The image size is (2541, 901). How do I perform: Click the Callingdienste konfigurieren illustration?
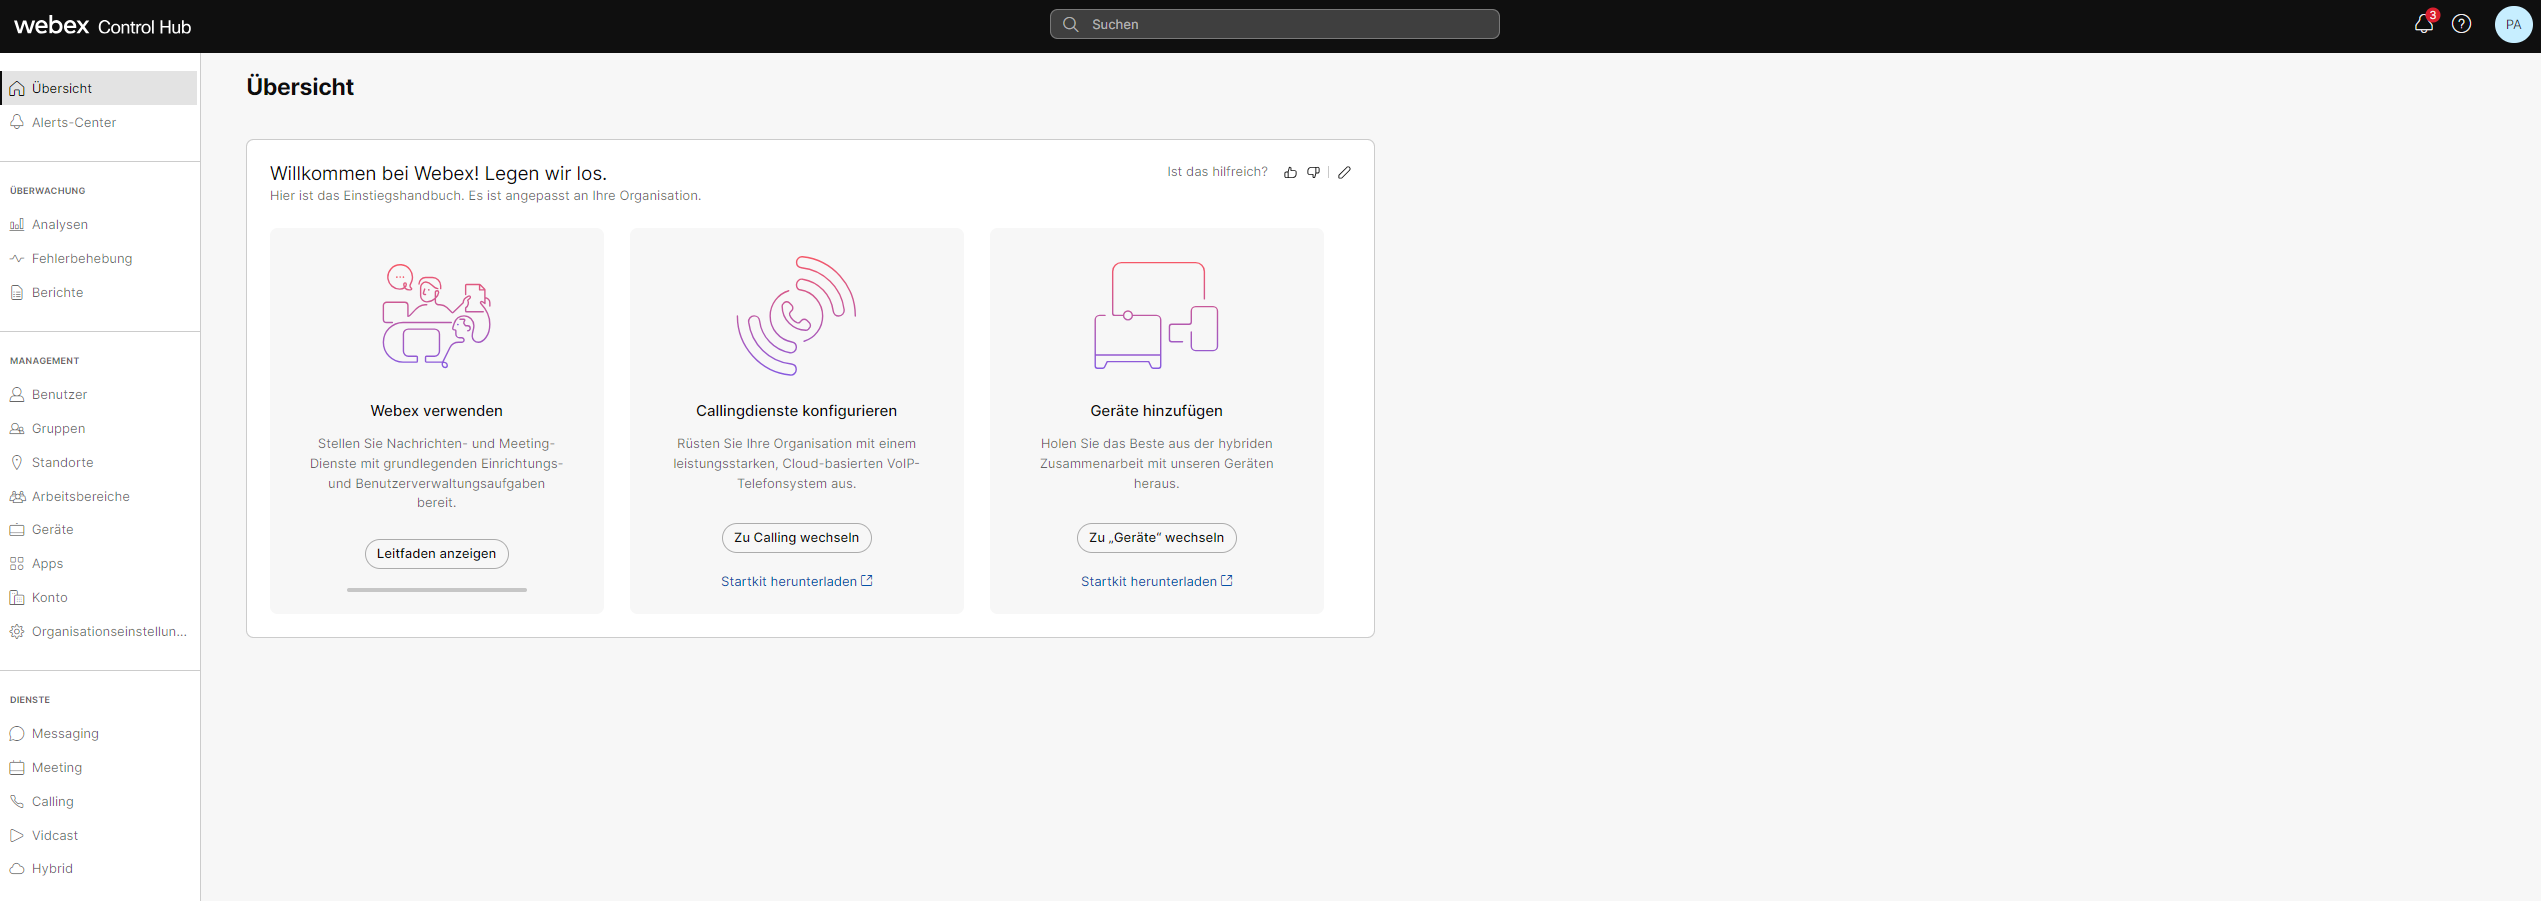click(x=797, y=315)
